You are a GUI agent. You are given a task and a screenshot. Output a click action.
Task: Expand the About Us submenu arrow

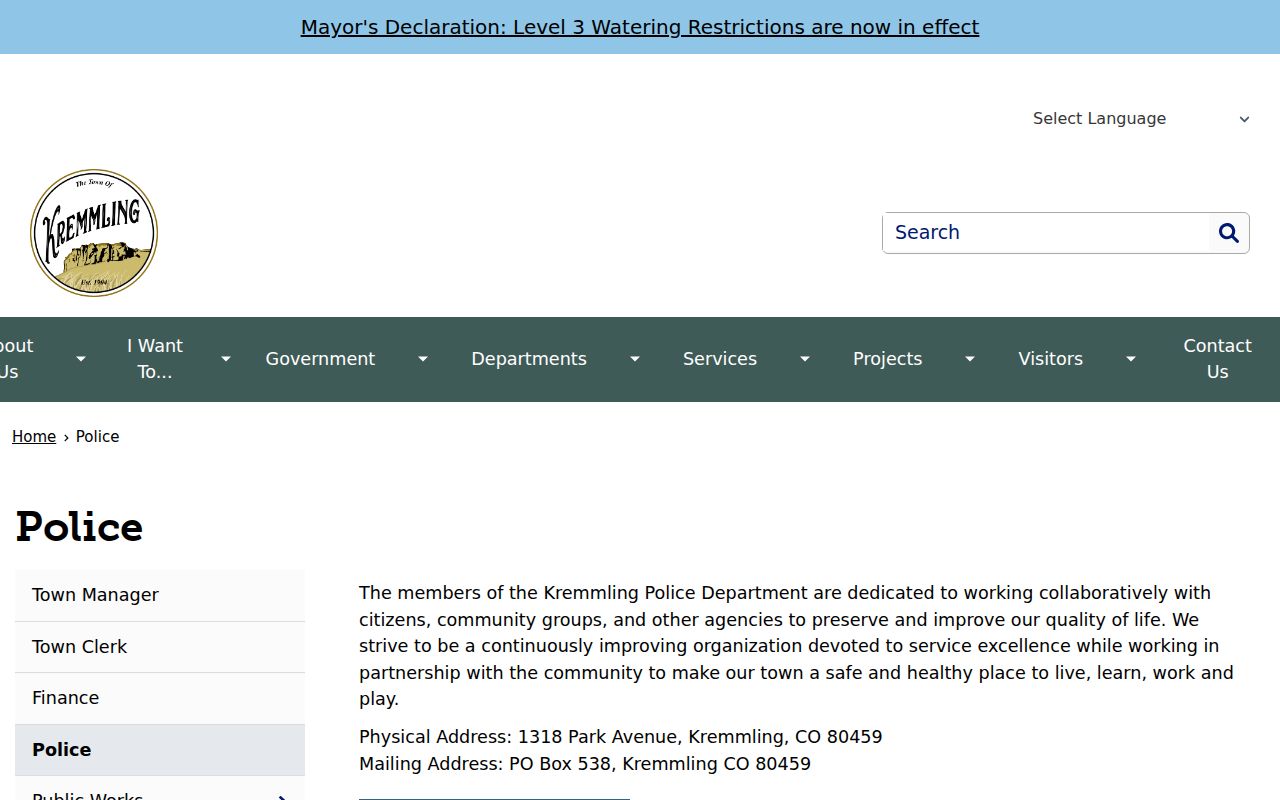81,359
